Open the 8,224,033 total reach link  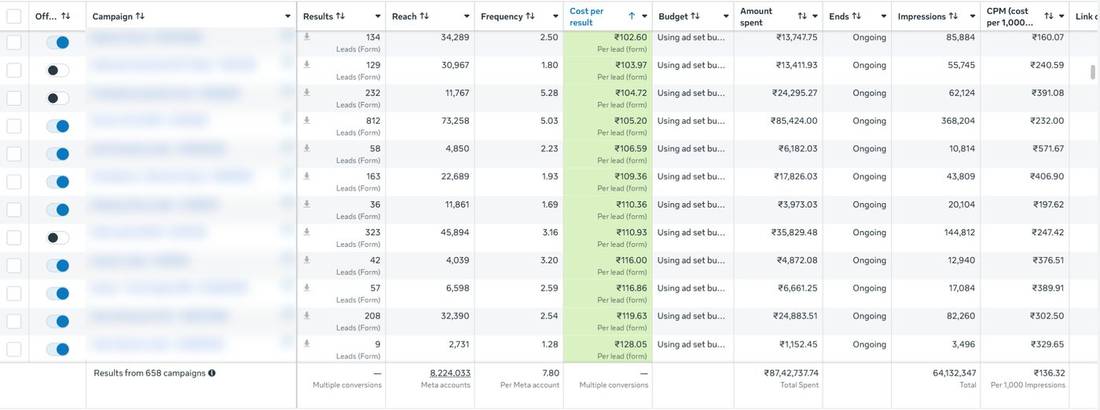pos(450,373)
